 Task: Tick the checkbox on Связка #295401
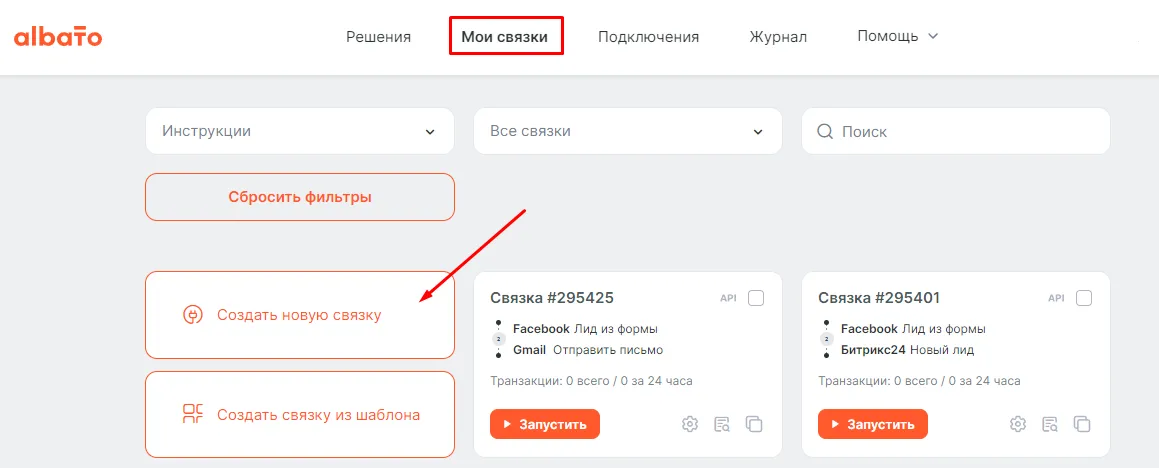(1084, 298)
